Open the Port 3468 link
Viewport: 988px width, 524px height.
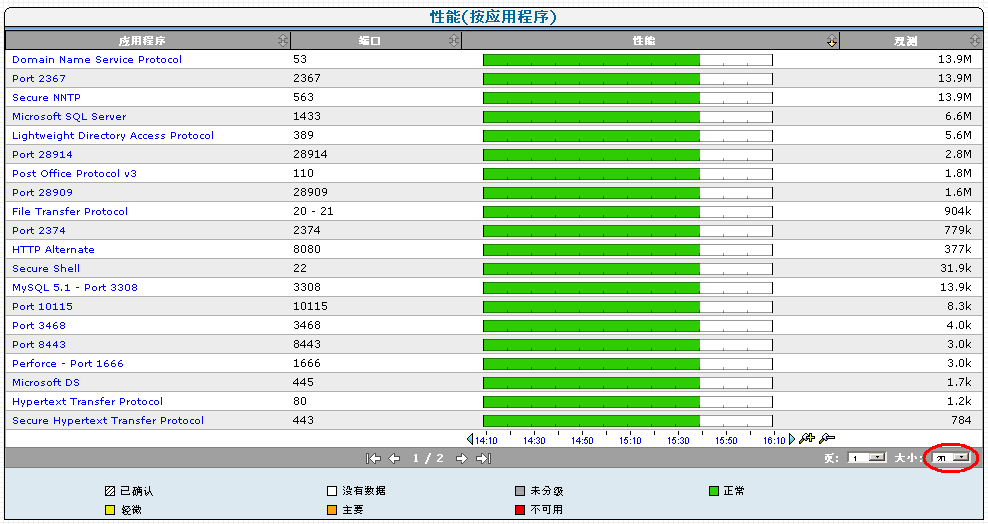coord(39,326)
